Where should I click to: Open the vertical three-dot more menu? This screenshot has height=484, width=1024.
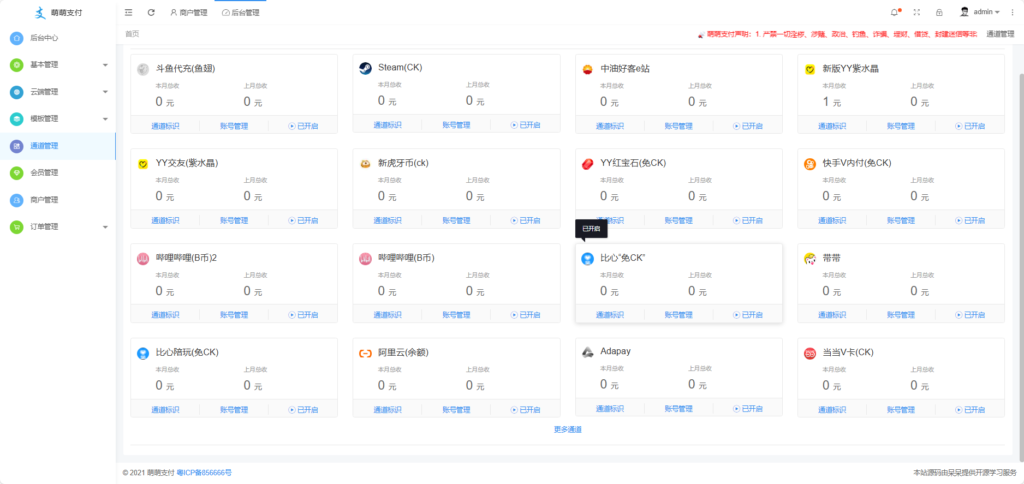click(1013, 12)
